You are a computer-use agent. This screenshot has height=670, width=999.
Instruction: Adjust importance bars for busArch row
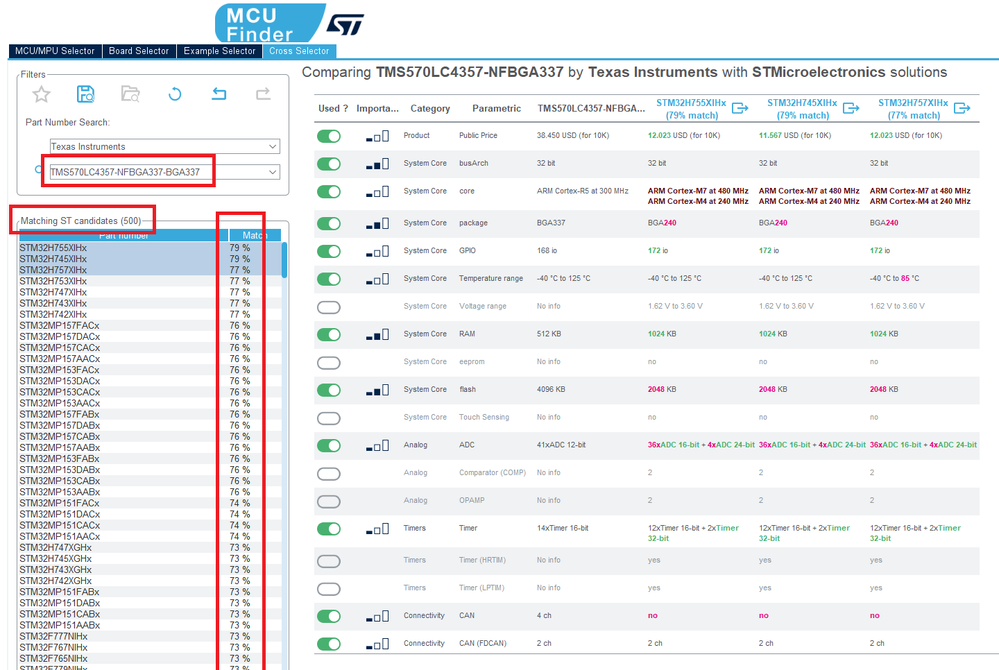377,164
